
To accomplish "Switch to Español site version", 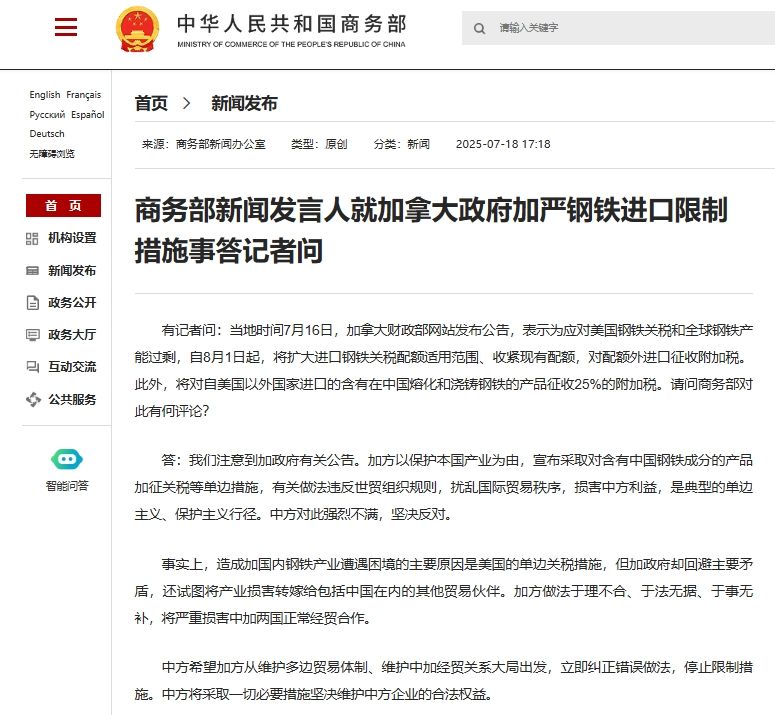I will tap(87, 115).
